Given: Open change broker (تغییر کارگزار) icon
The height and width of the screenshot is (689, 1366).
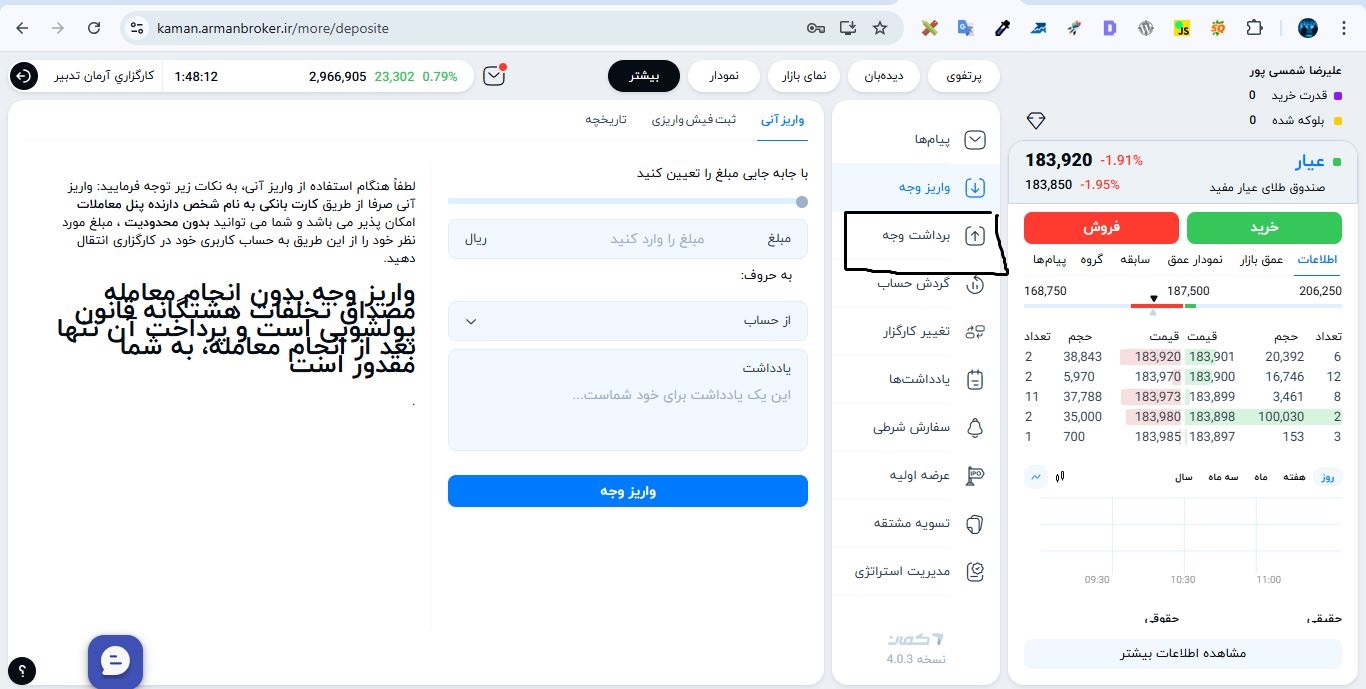Looking at the screenshot, I should tap(975, 332).
